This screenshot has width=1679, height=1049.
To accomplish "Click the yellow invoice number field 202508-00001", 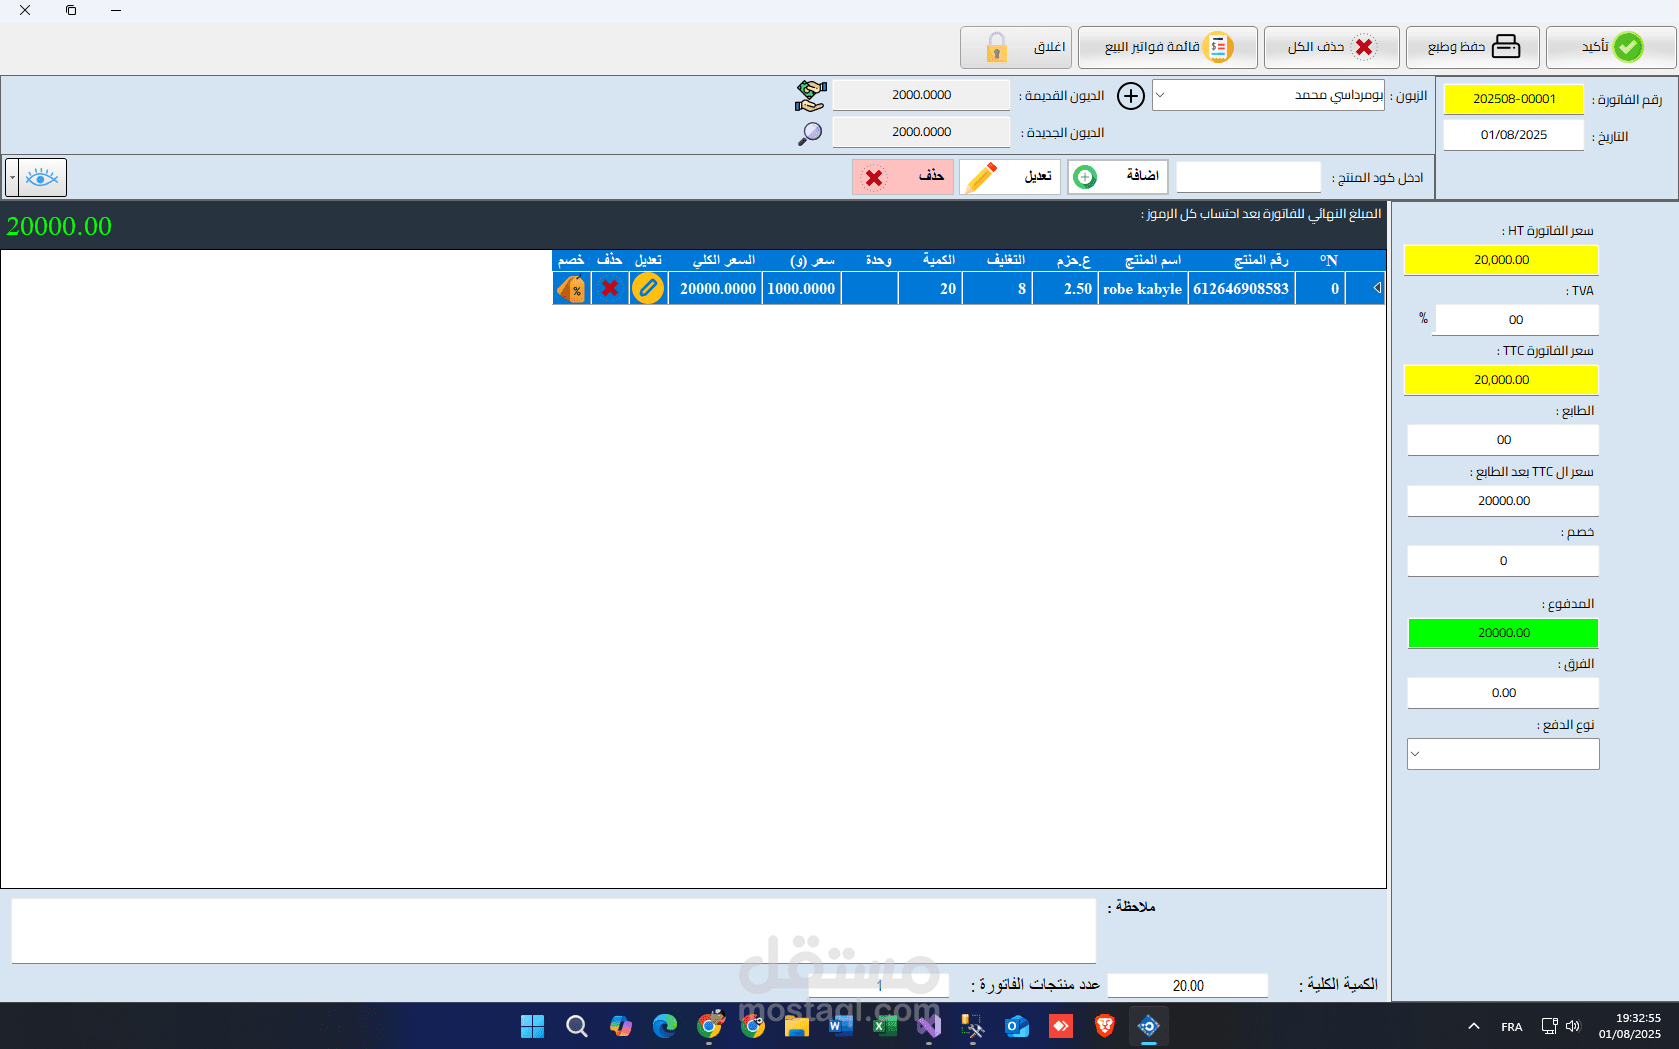I will point(1514,99).
